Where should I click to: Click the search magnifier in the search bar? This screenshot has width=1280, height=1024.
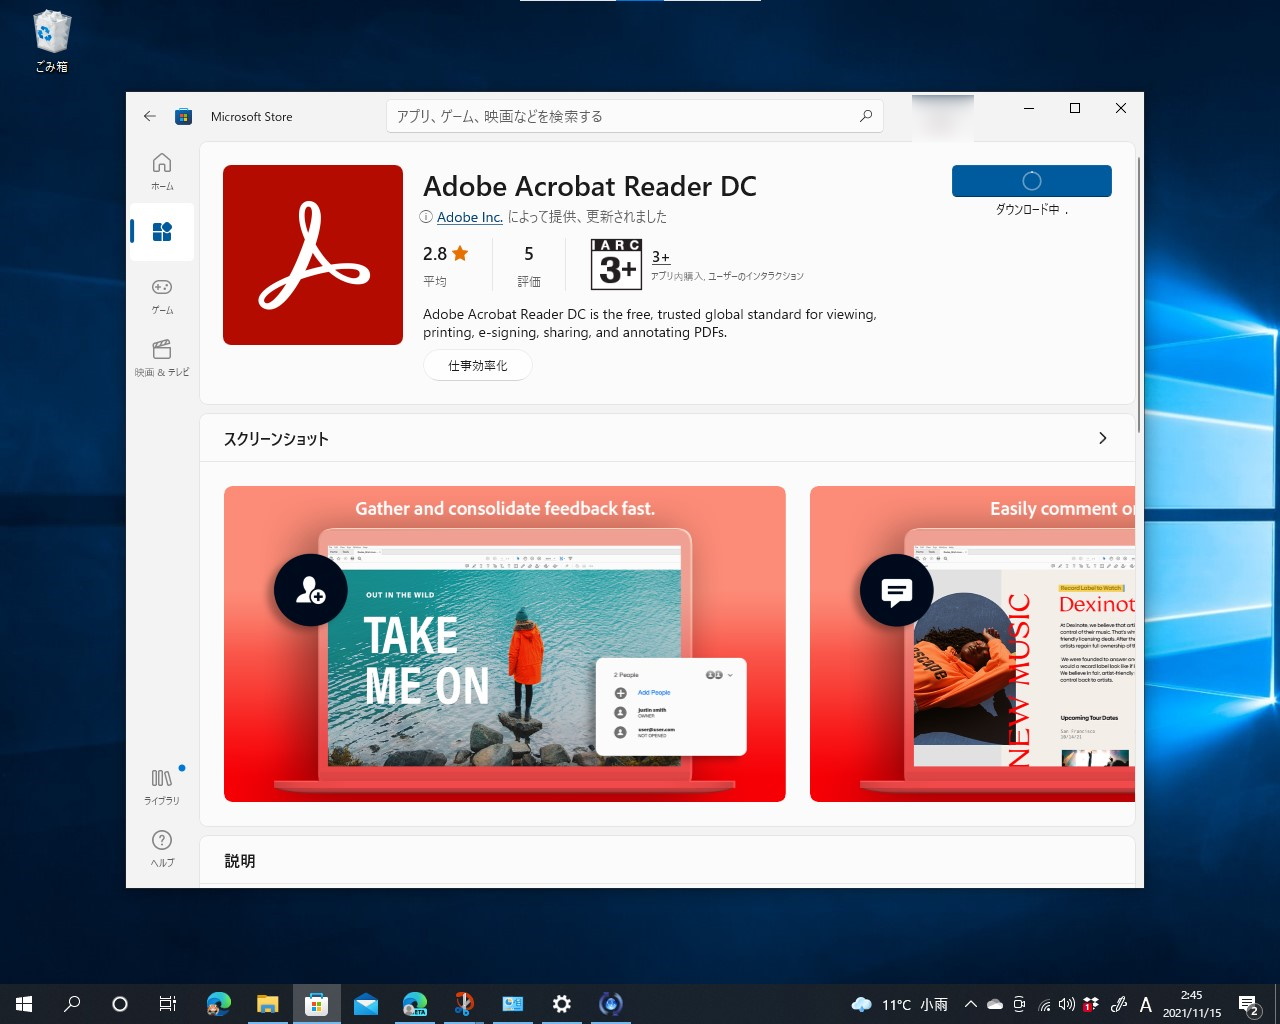pyautogui.click(x=864, y=116)
